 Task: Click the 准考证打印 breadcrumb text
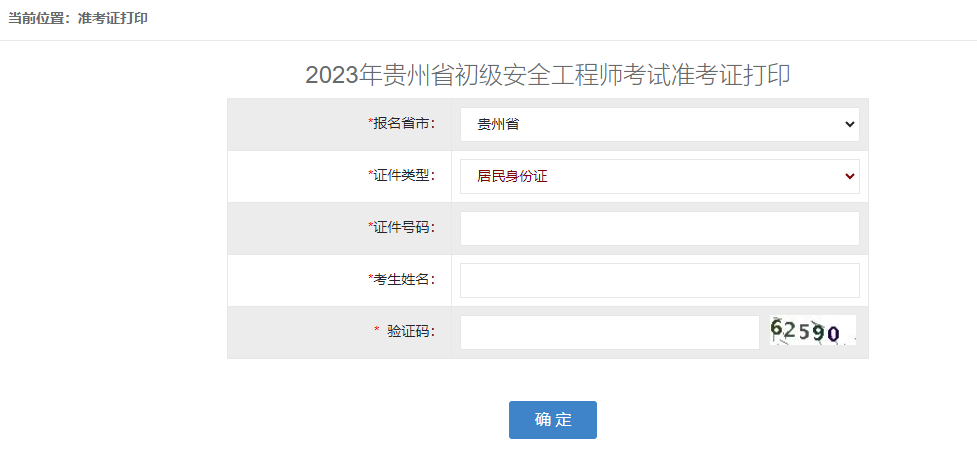click(113, 19)
